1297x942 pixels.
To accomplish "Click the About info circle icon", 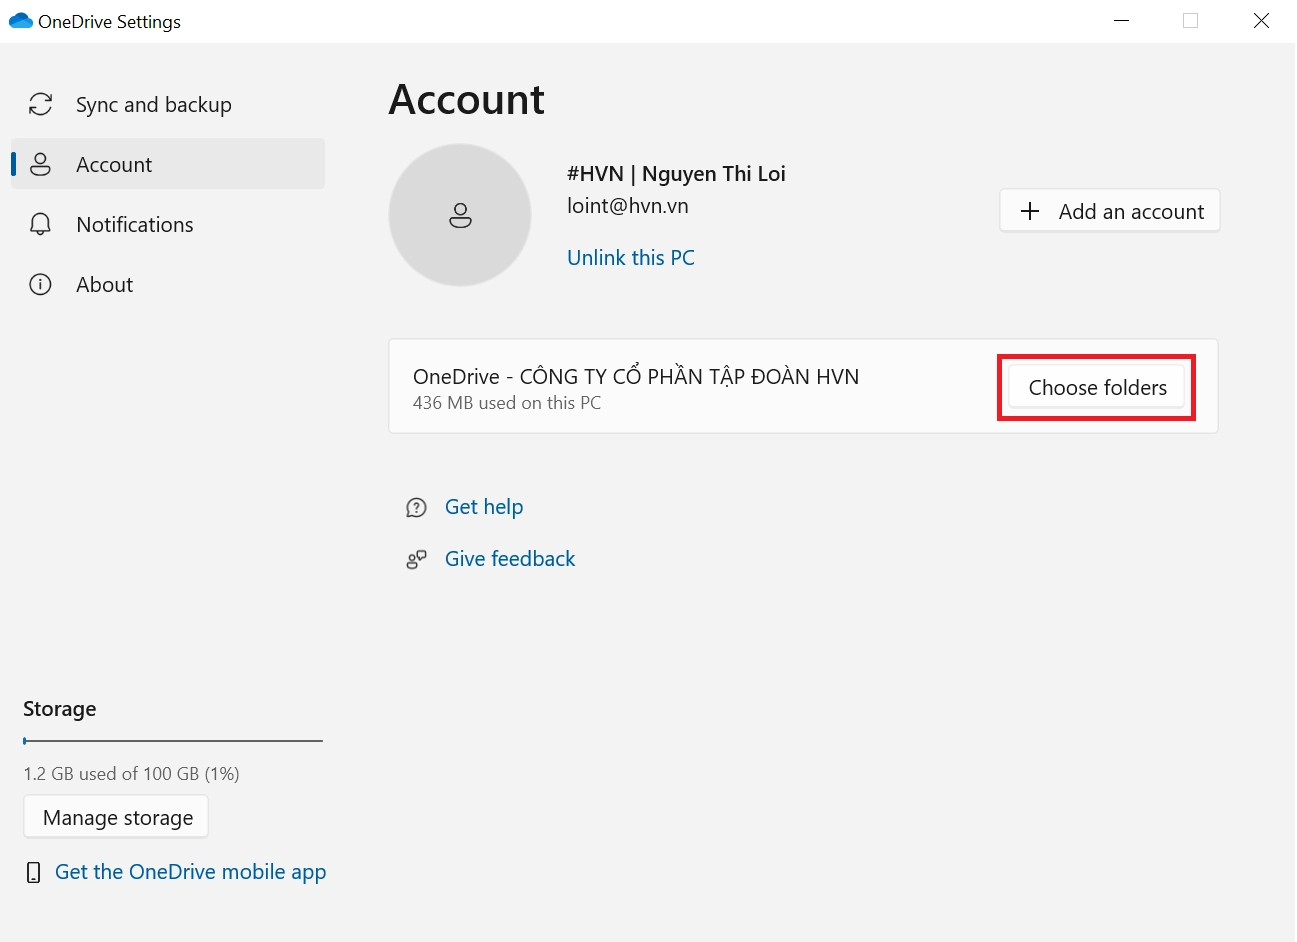I will point(40,285).
